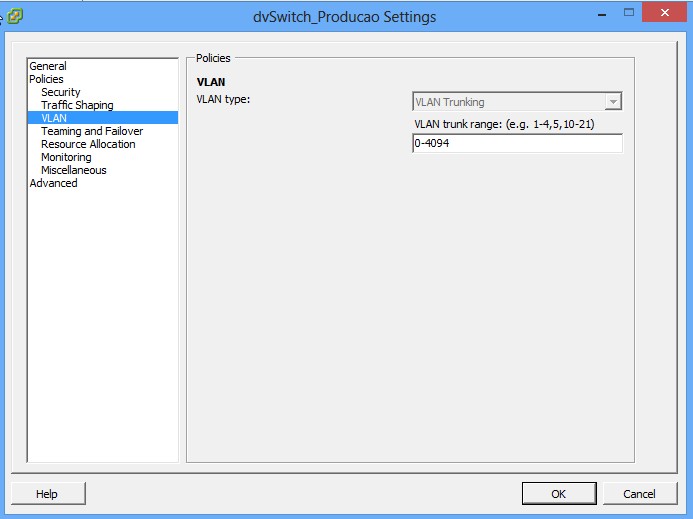
Task: Click the vSphere icon in title bar
Action: [15, 16]
